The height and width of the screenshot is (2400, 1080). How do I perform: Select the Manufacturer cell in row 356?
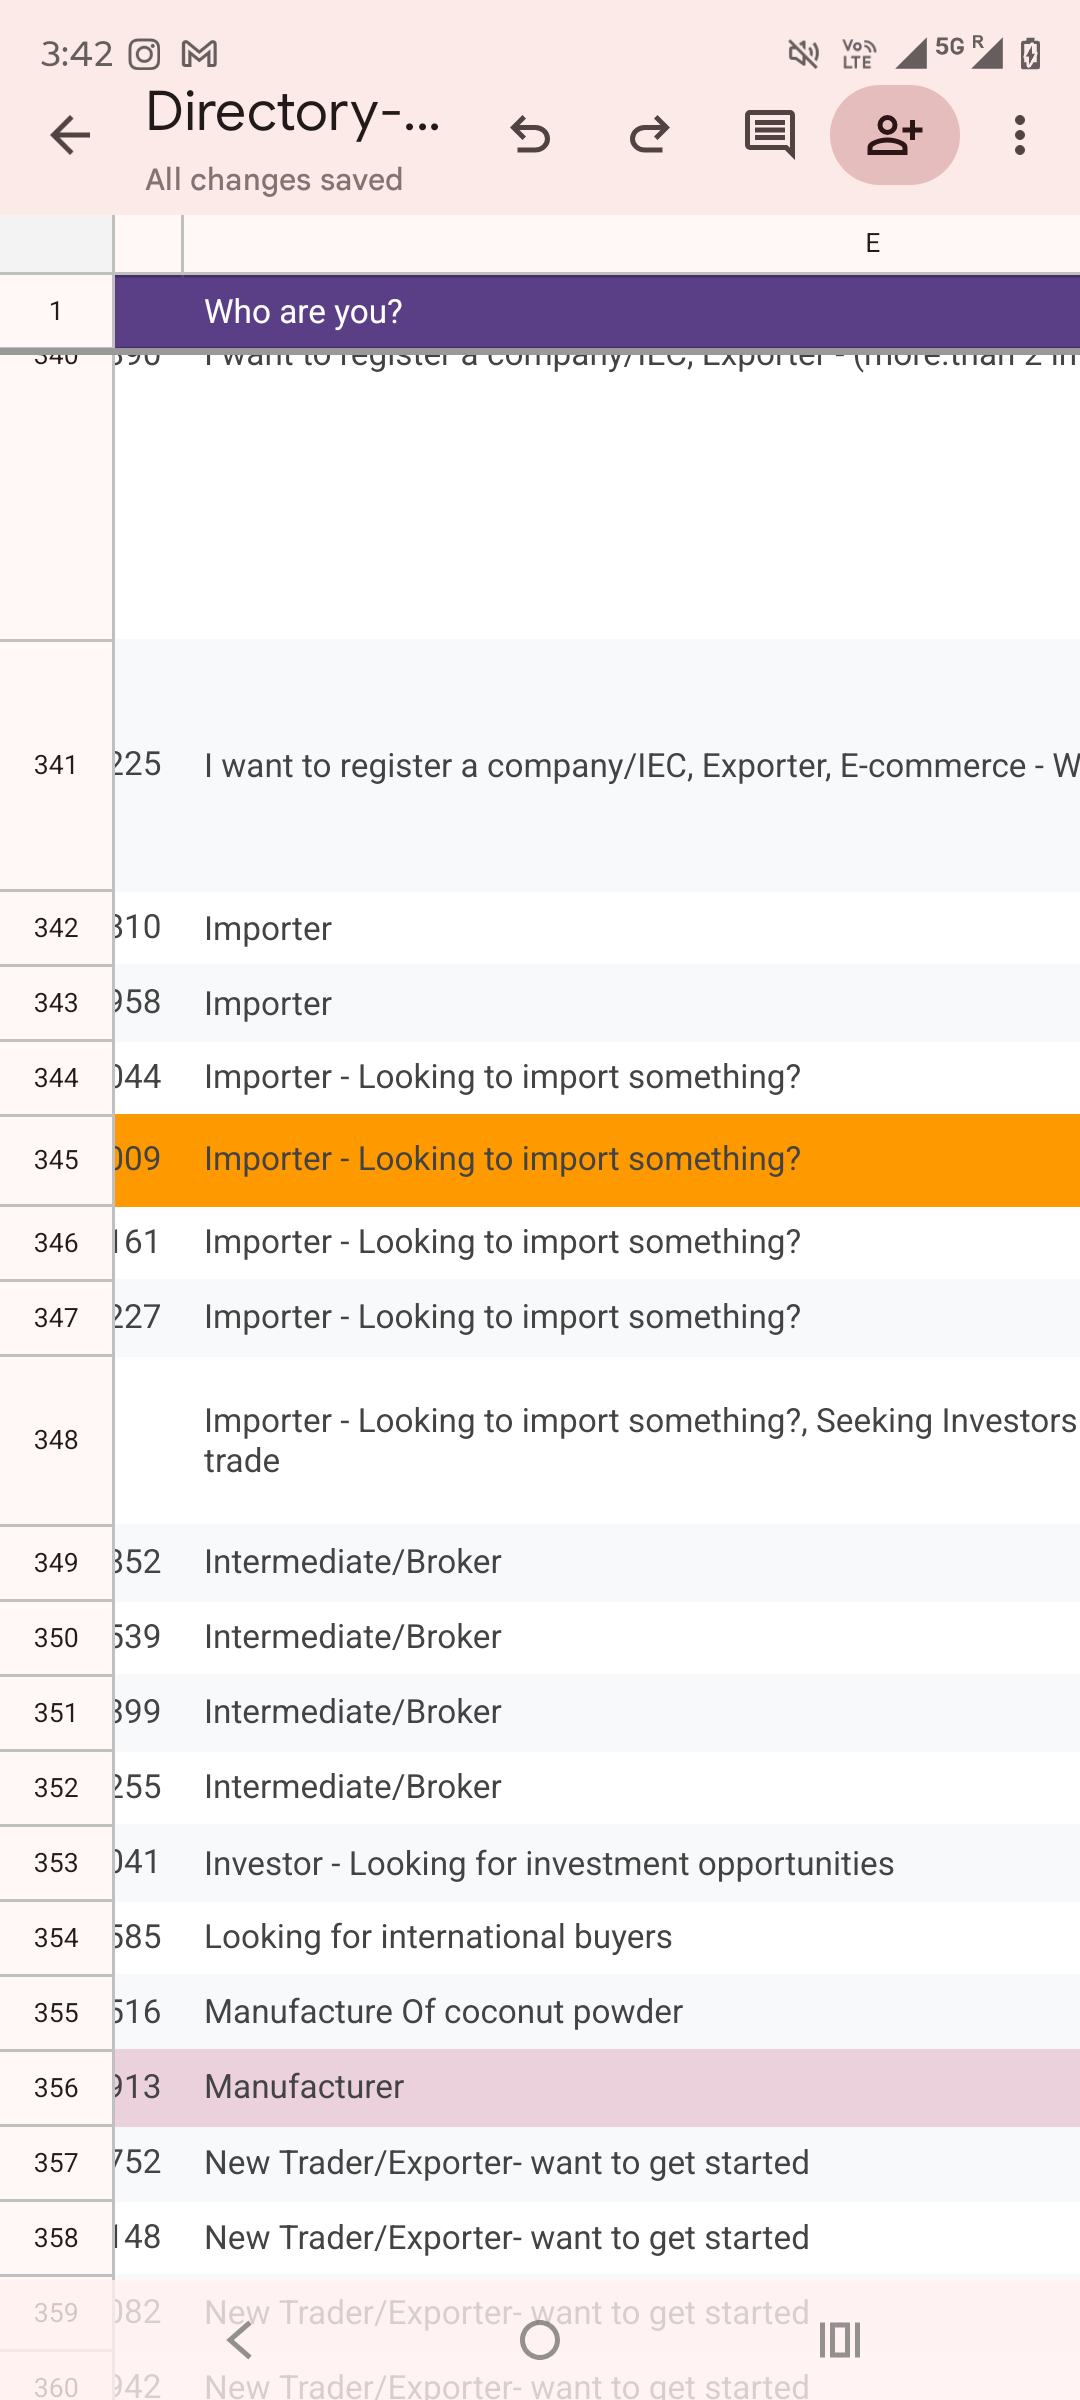(x=303, y=2086)
